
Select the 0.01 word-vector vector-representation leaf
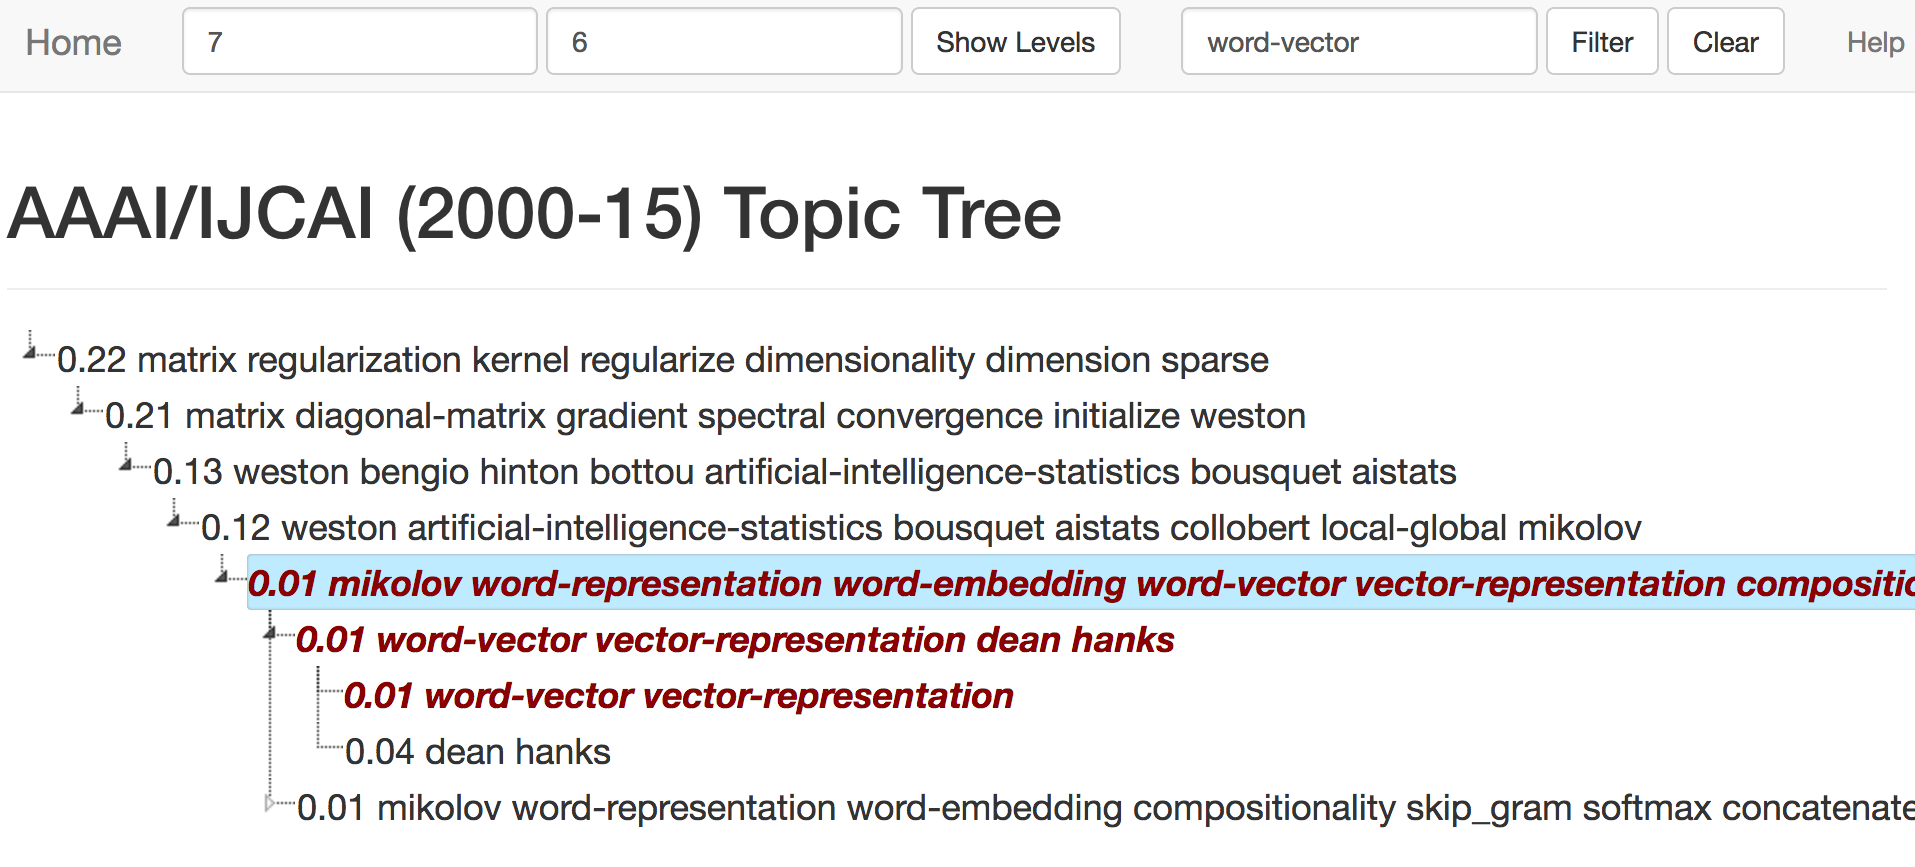[678, 696]
